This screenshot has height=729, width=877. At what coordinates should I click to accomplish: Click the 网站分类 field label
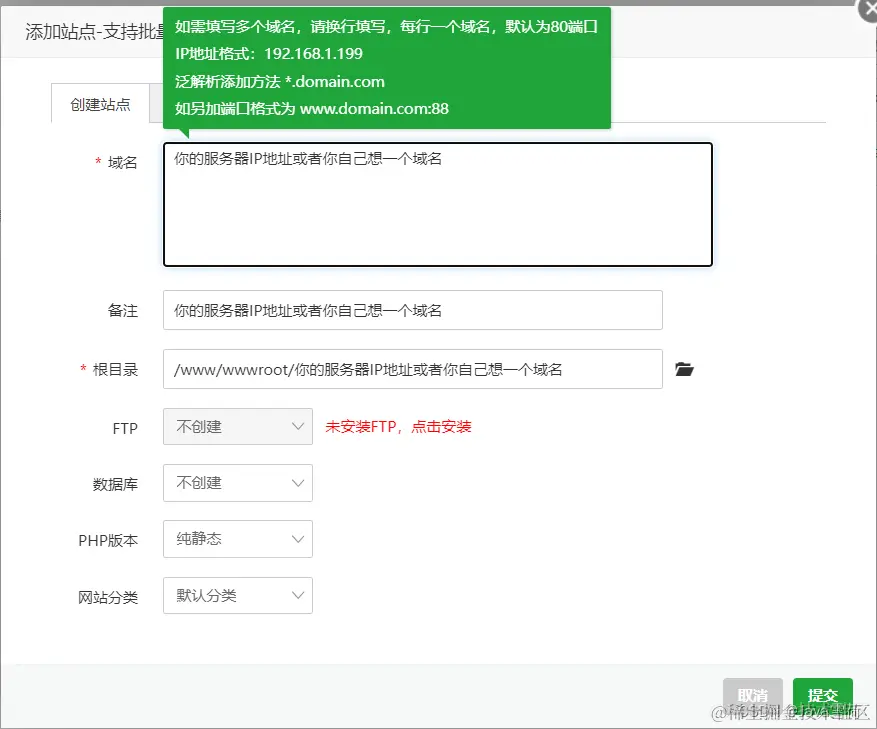[108, 597]
